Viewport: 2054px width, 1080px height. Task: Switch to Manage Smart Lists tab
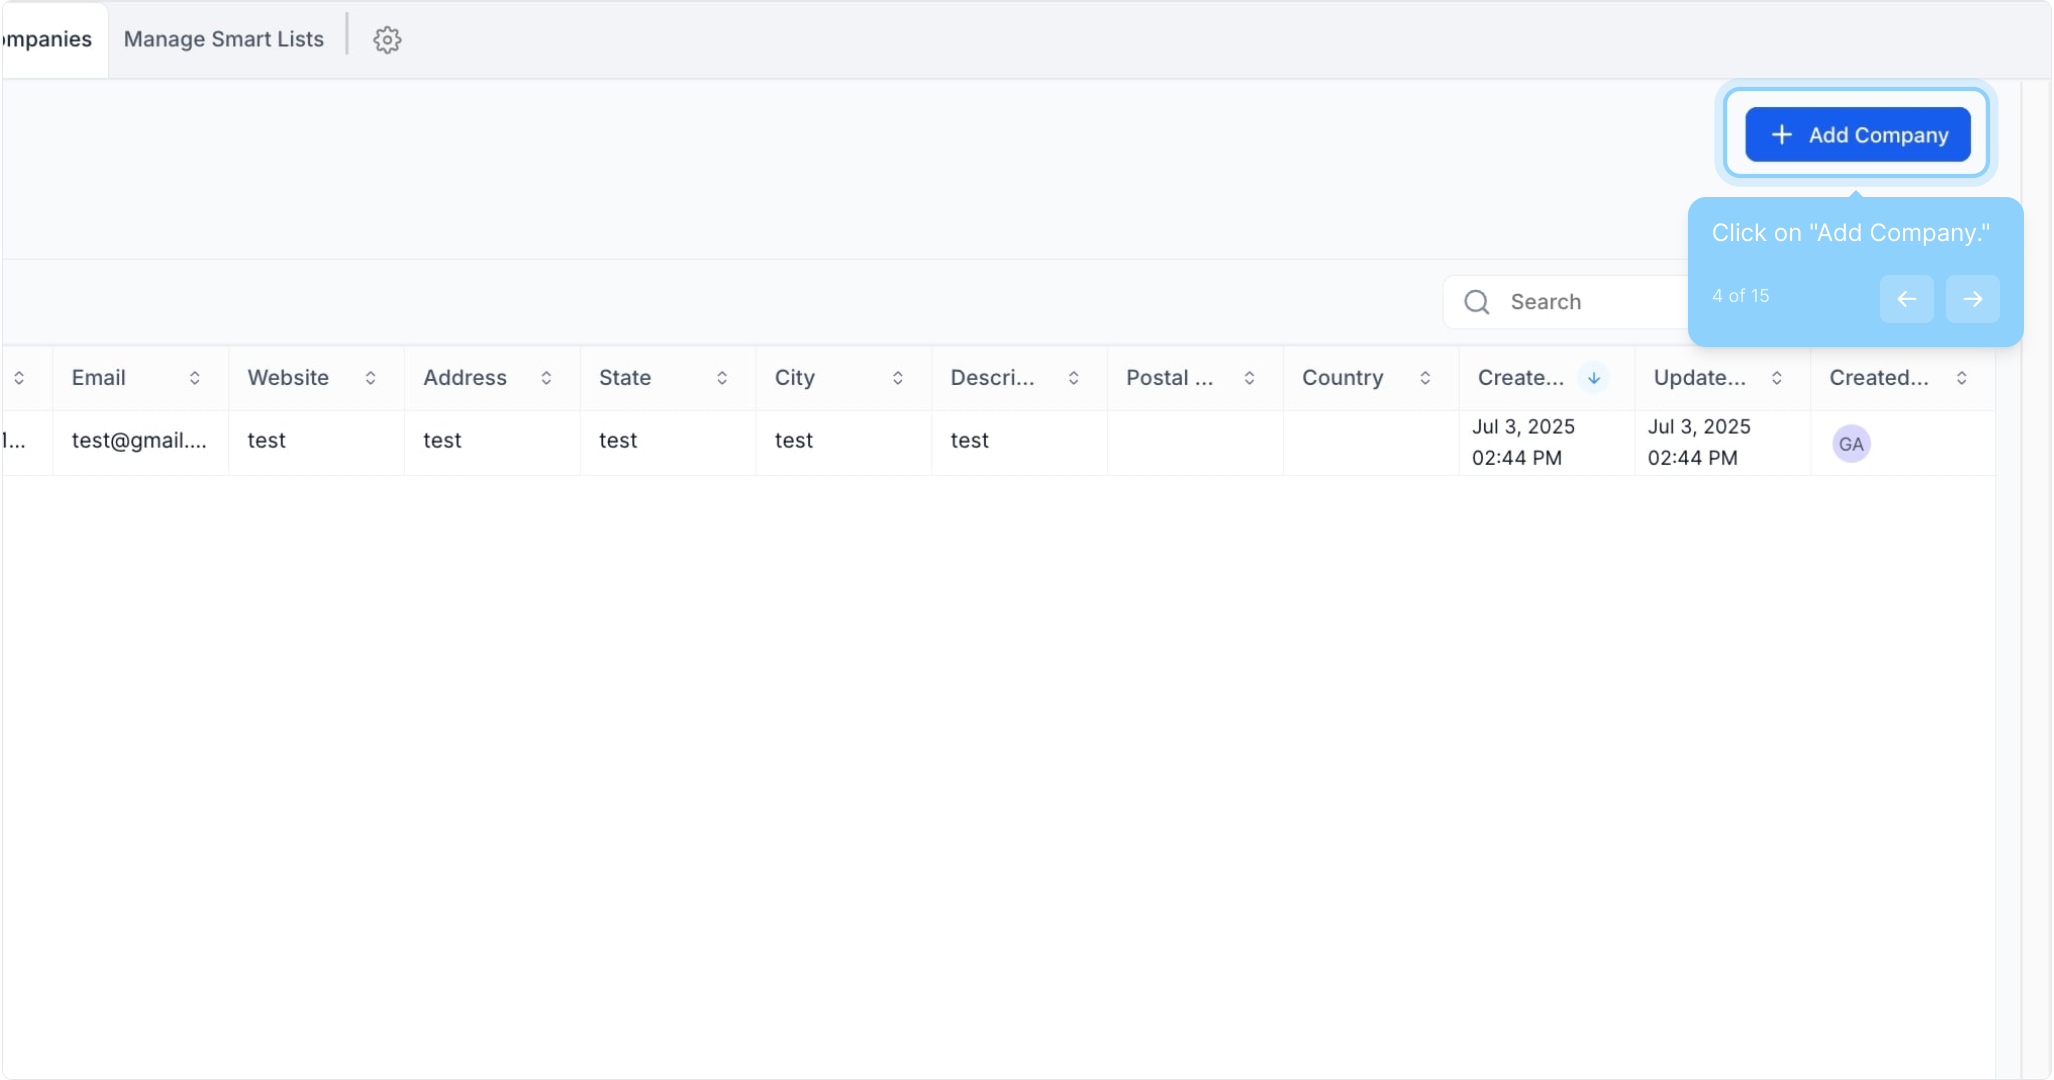click(224, 40)
